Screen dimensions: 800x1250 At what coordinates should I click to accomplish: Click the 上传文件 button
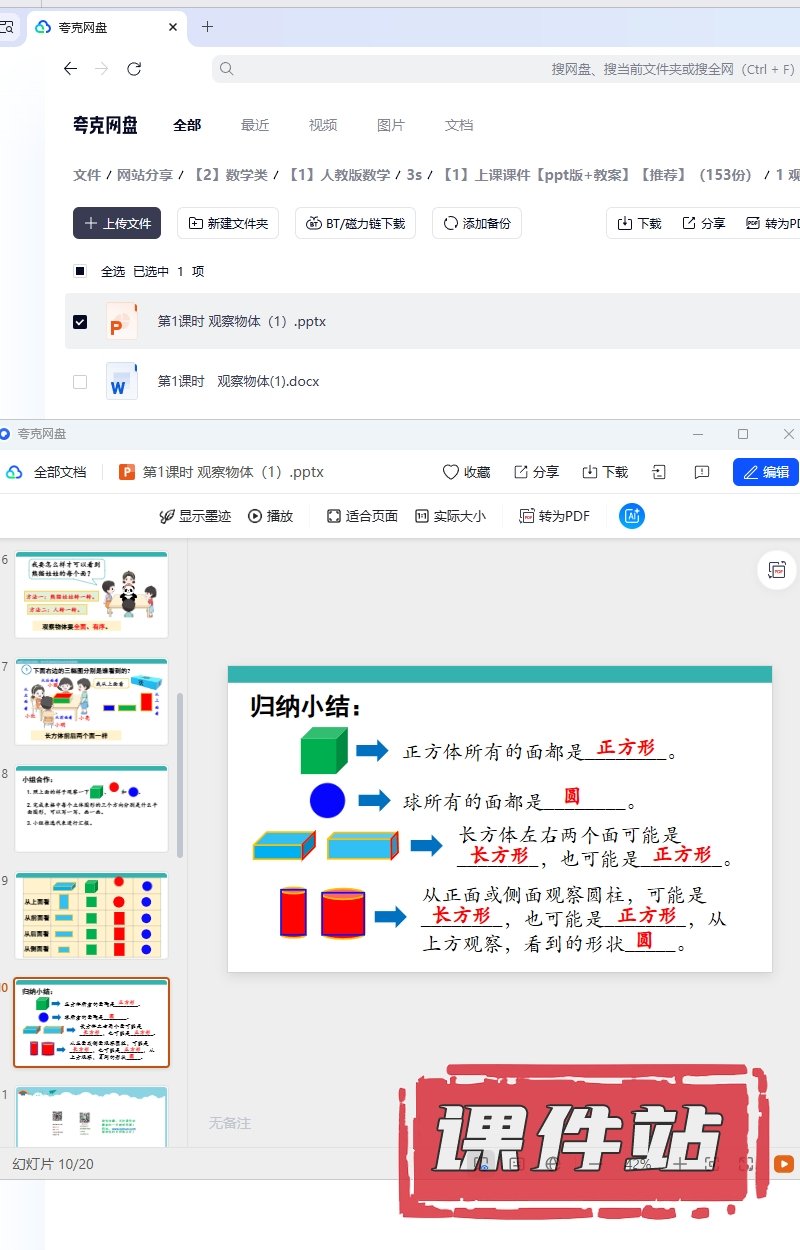tap(117, 223)
